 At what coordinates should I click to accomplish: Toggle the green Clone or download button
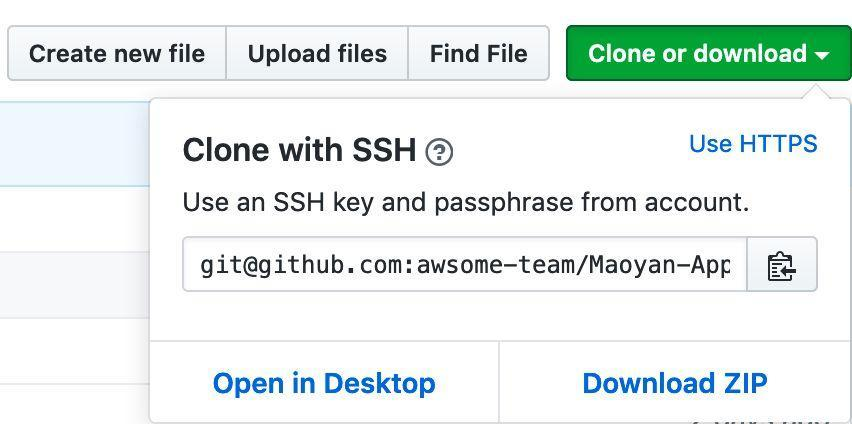(709, 53)
